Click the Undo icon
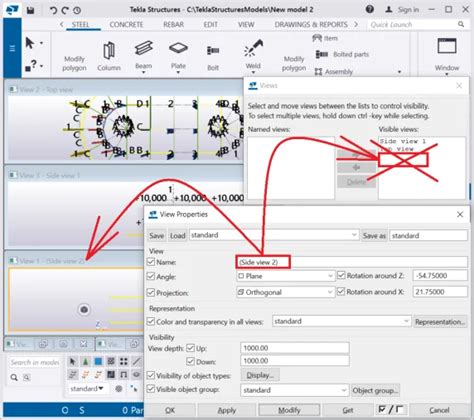Viewport: 474px width, 420px height. tap(53, 10)
